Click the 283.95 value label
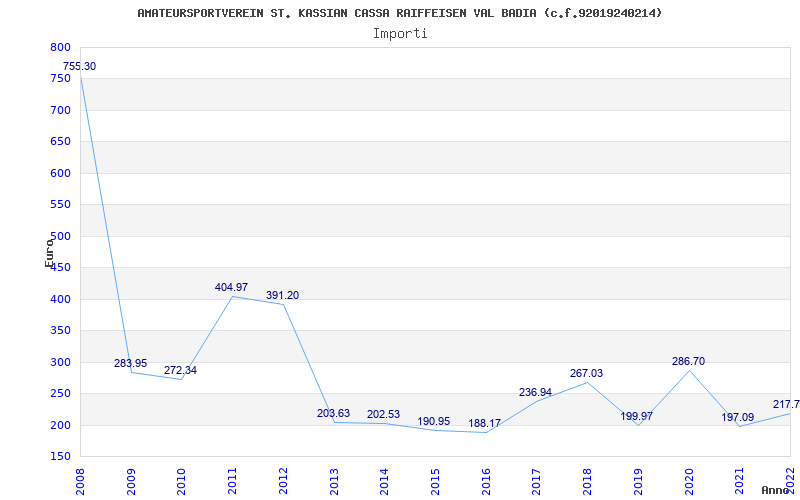The height and width of the screenshot is (500, 800). point(130,363)
